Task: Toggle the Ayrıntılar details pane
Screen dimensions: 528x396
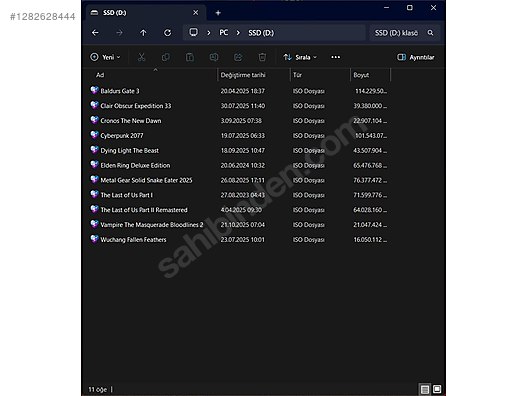Action: click(x=416, y=57)
